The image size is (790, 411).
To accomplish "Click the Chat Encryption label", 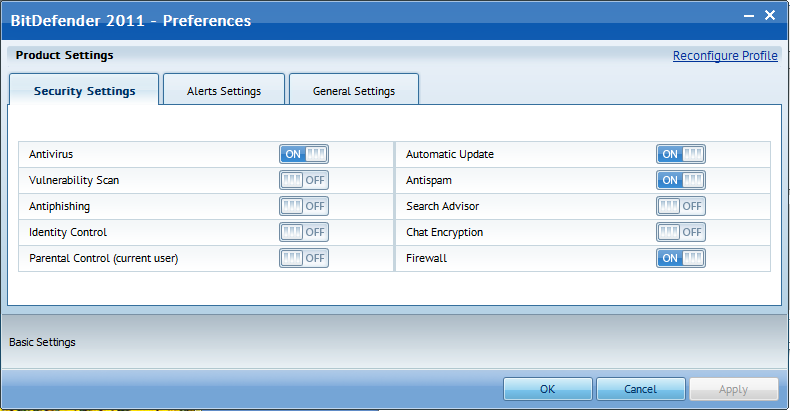I will 444,232.
